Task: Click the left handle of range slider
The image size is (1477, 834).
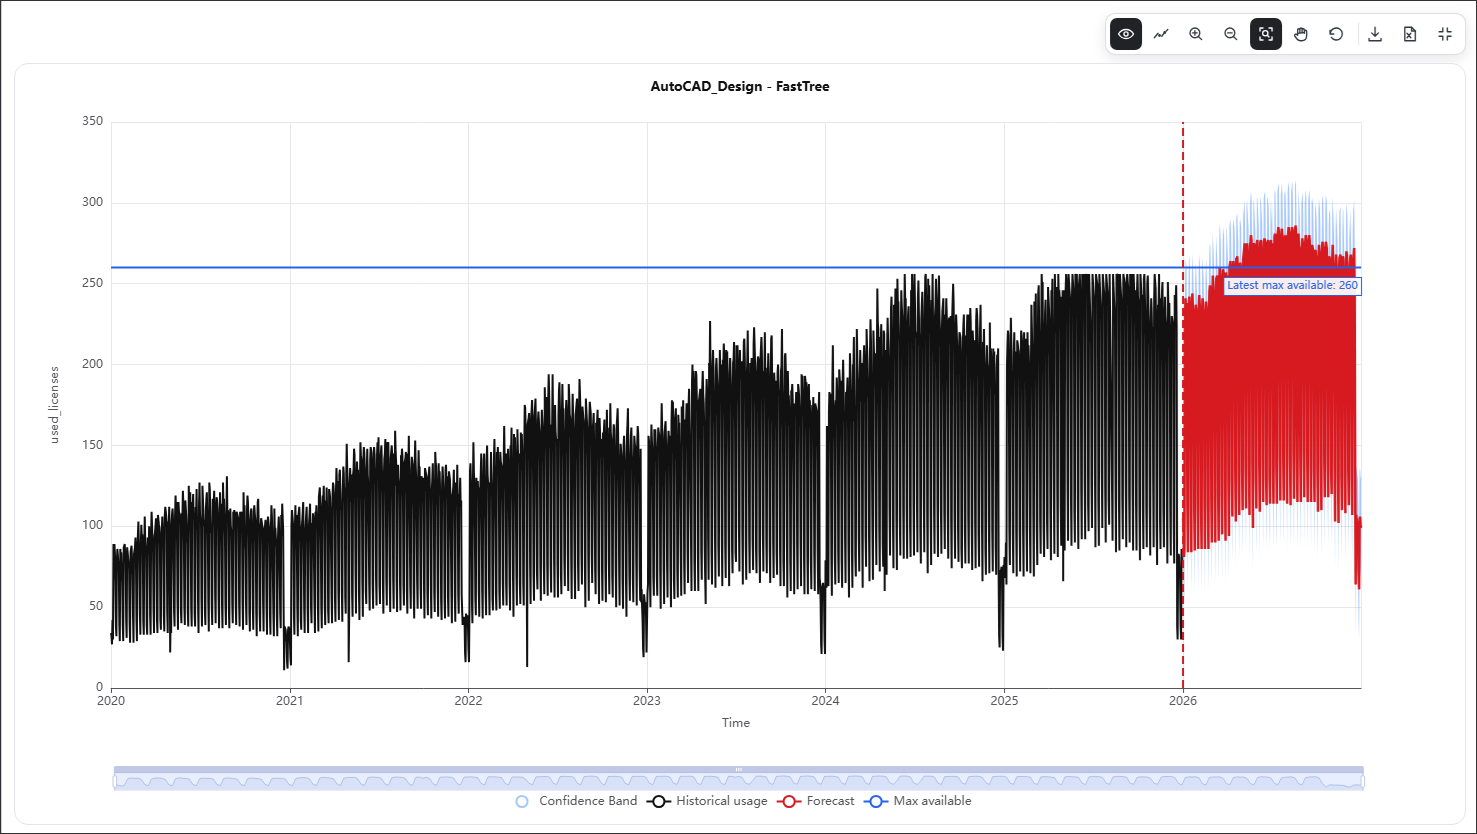Action: (114, 781)
